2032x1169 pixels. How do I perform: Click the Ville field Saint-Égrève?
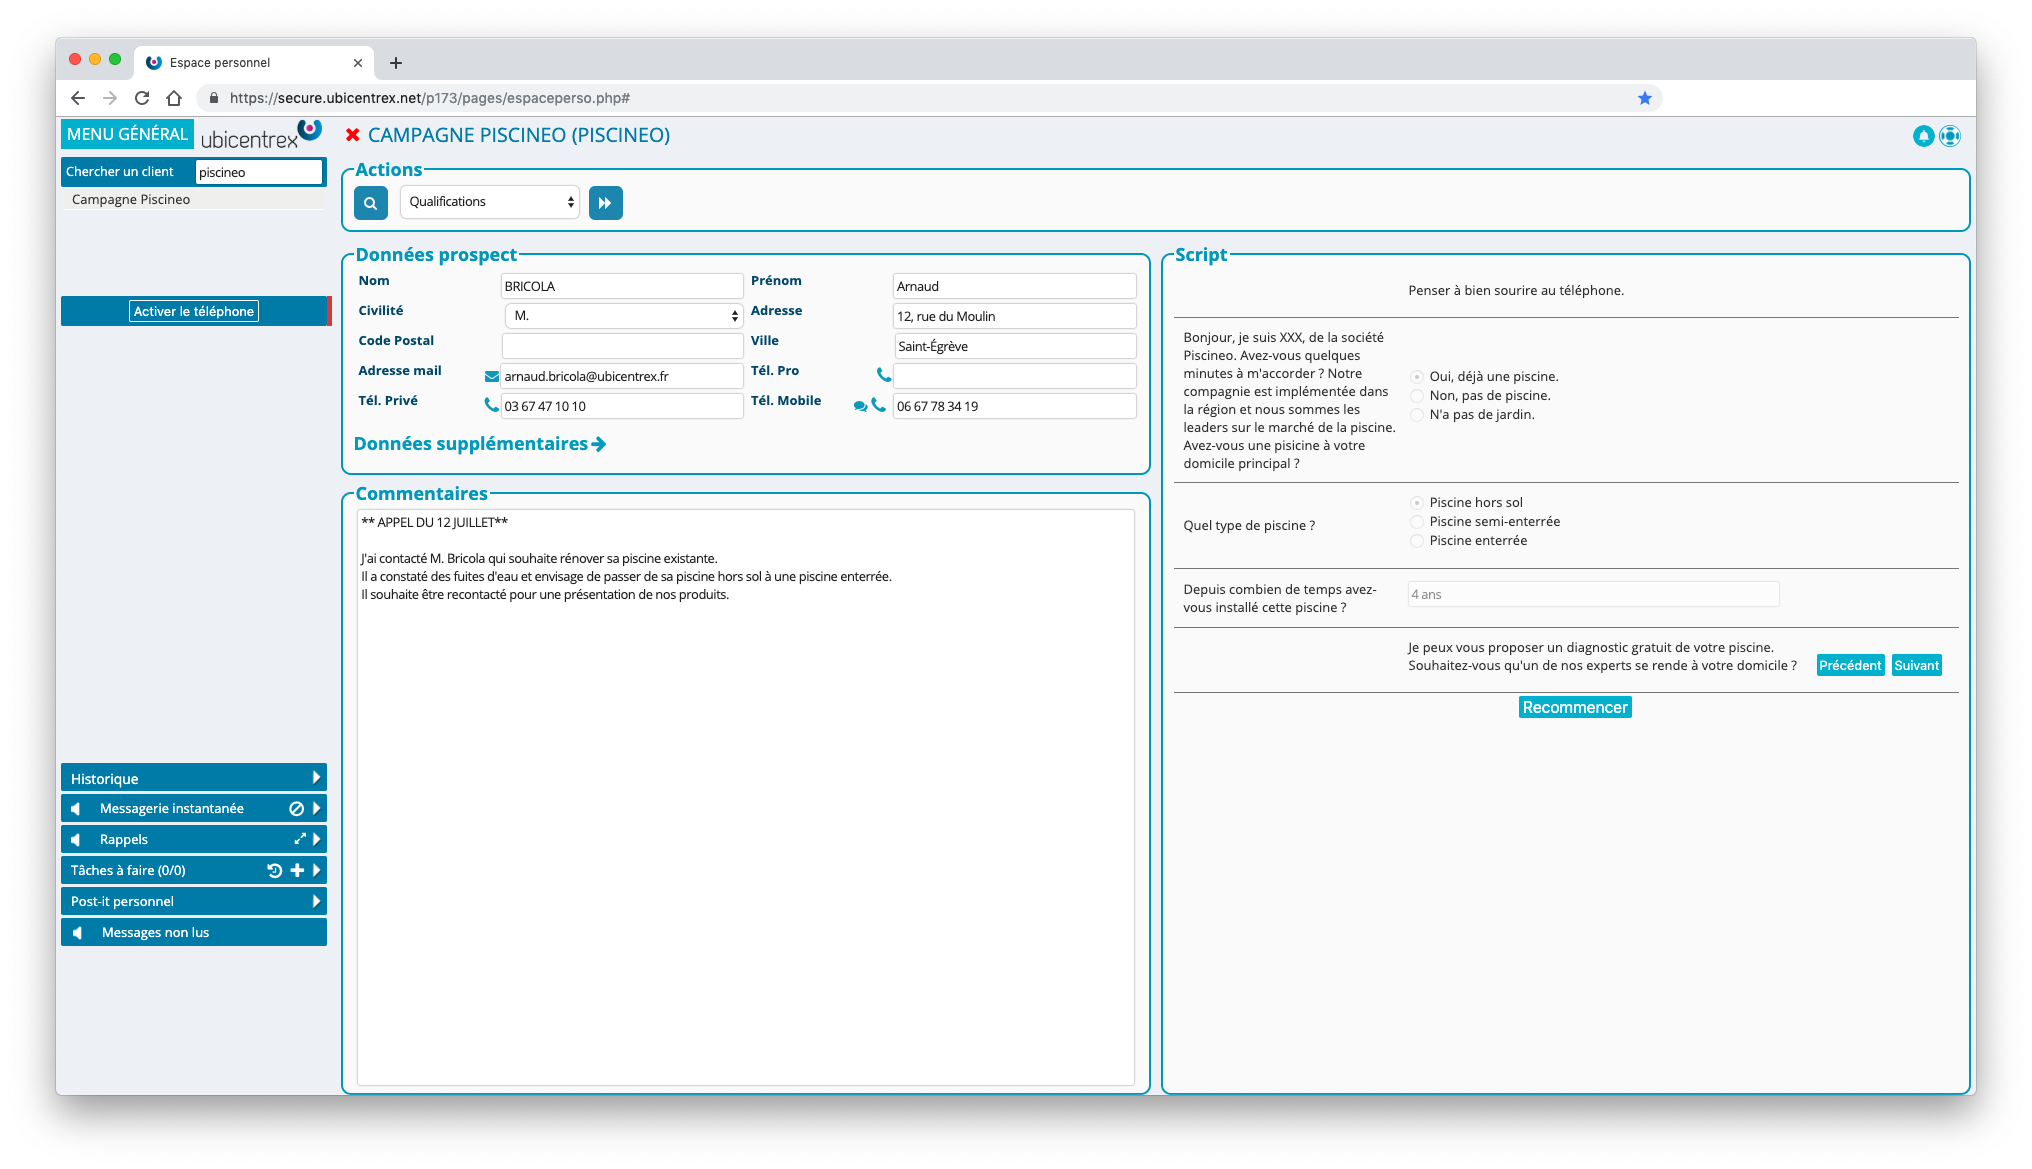pos(1014,346)
